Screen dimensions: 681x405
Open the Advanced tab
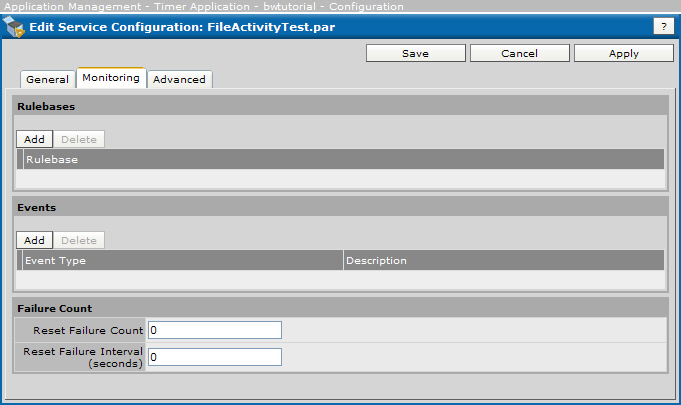(179, 79)
